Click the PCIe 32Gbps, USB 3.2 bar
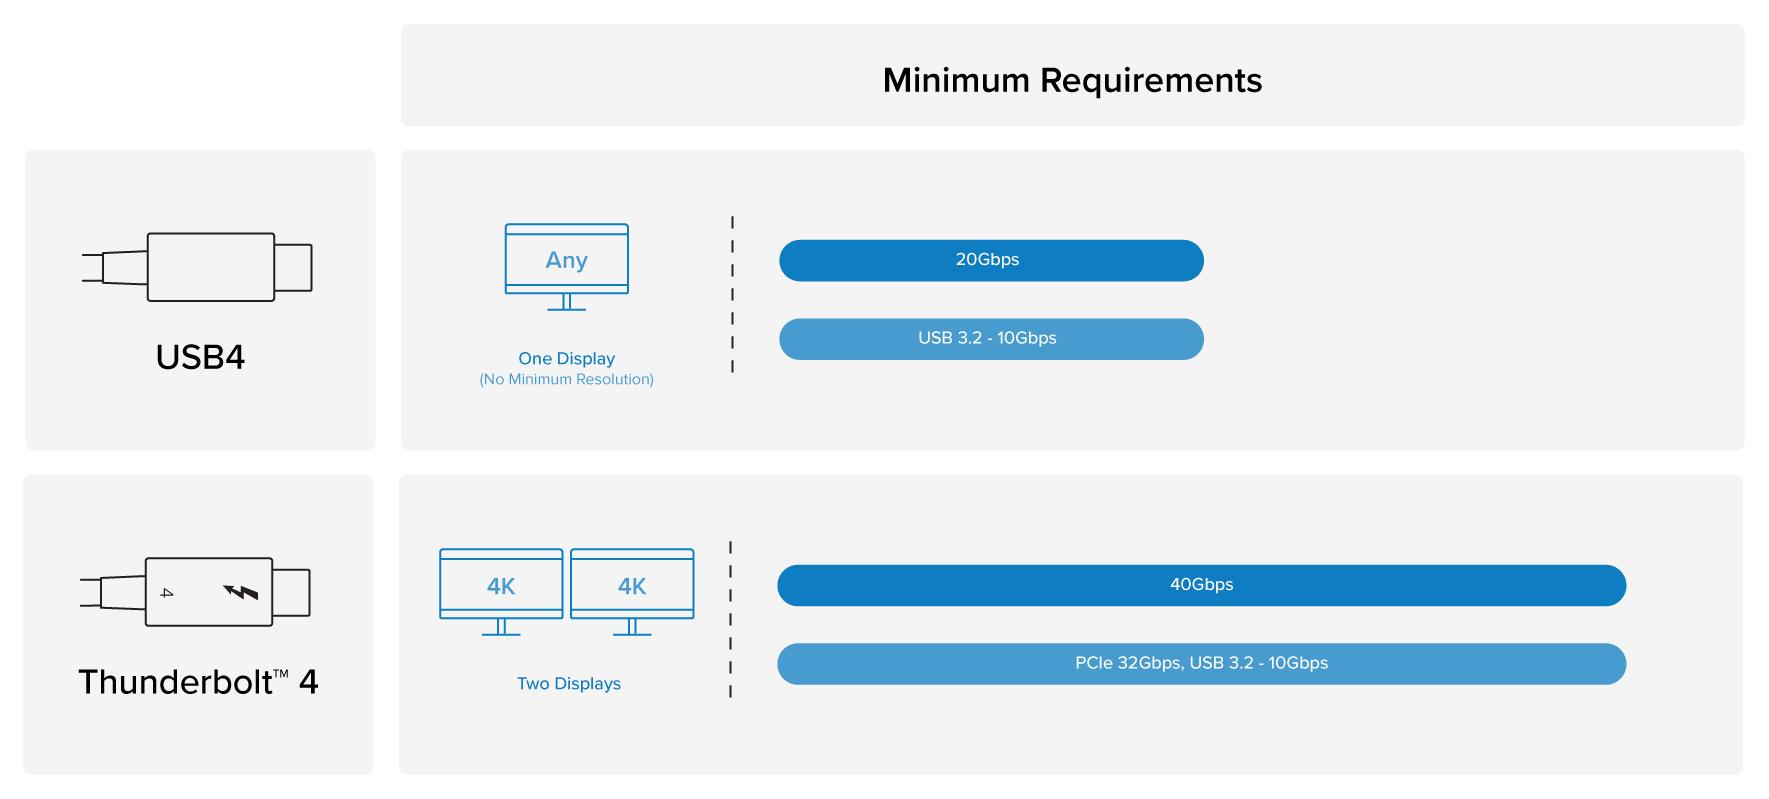This screenshot has height=799, width=1769. coord(1201,664)
